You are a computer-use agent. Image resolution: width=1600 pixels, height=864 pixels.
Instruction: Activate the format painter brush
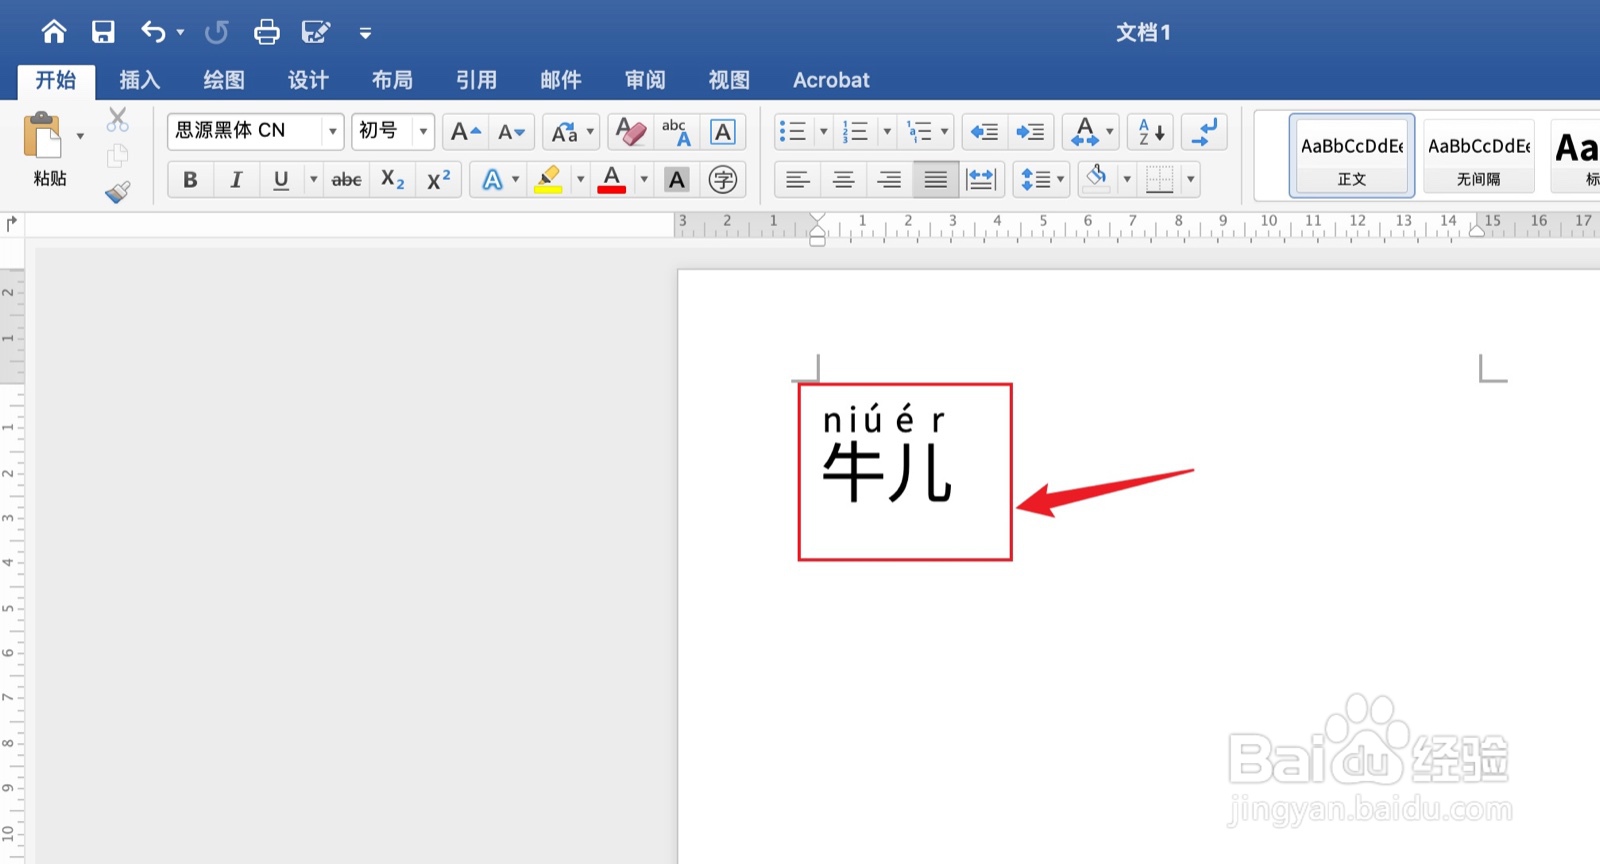pyautogui.click(x=118, y=191)
